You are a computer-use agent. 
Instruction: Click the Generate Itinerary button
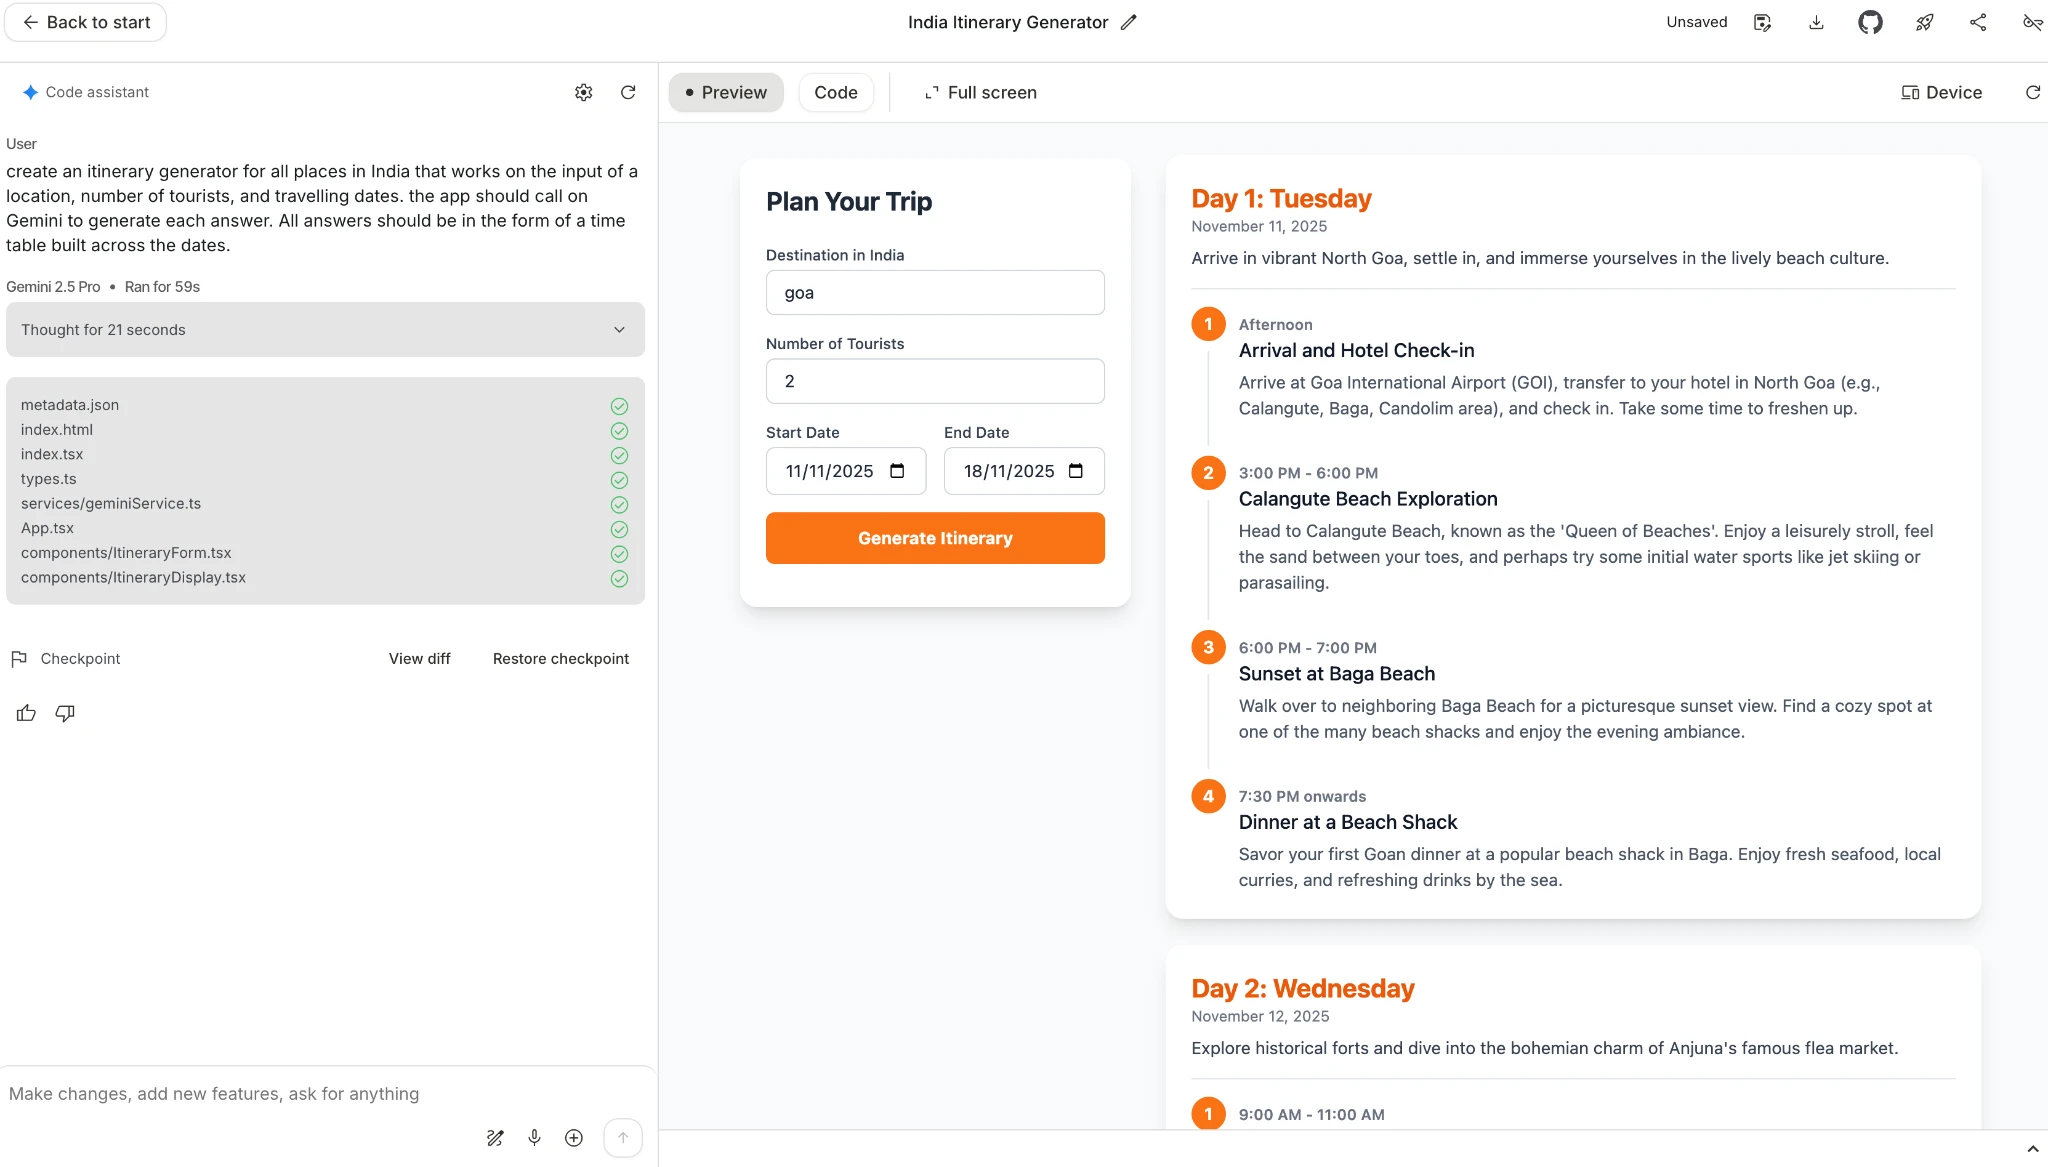pos(935,538)
